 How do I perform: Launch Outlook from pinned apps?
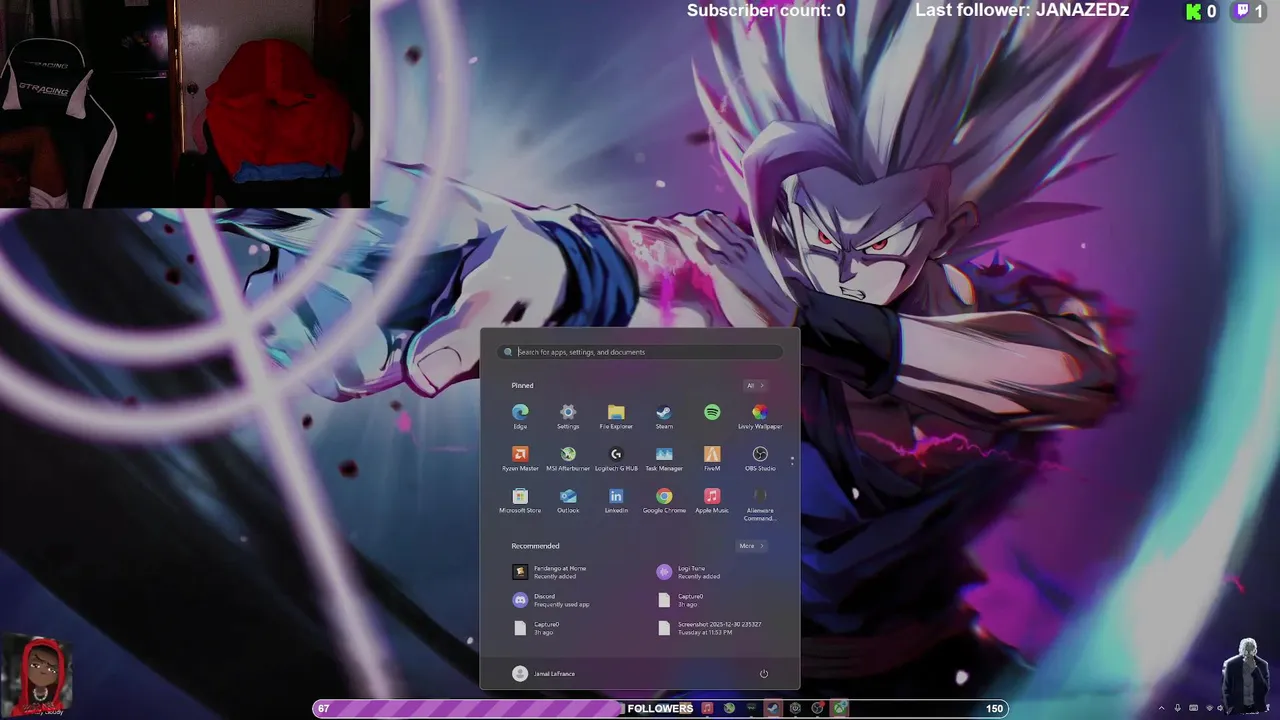(568, 500)
